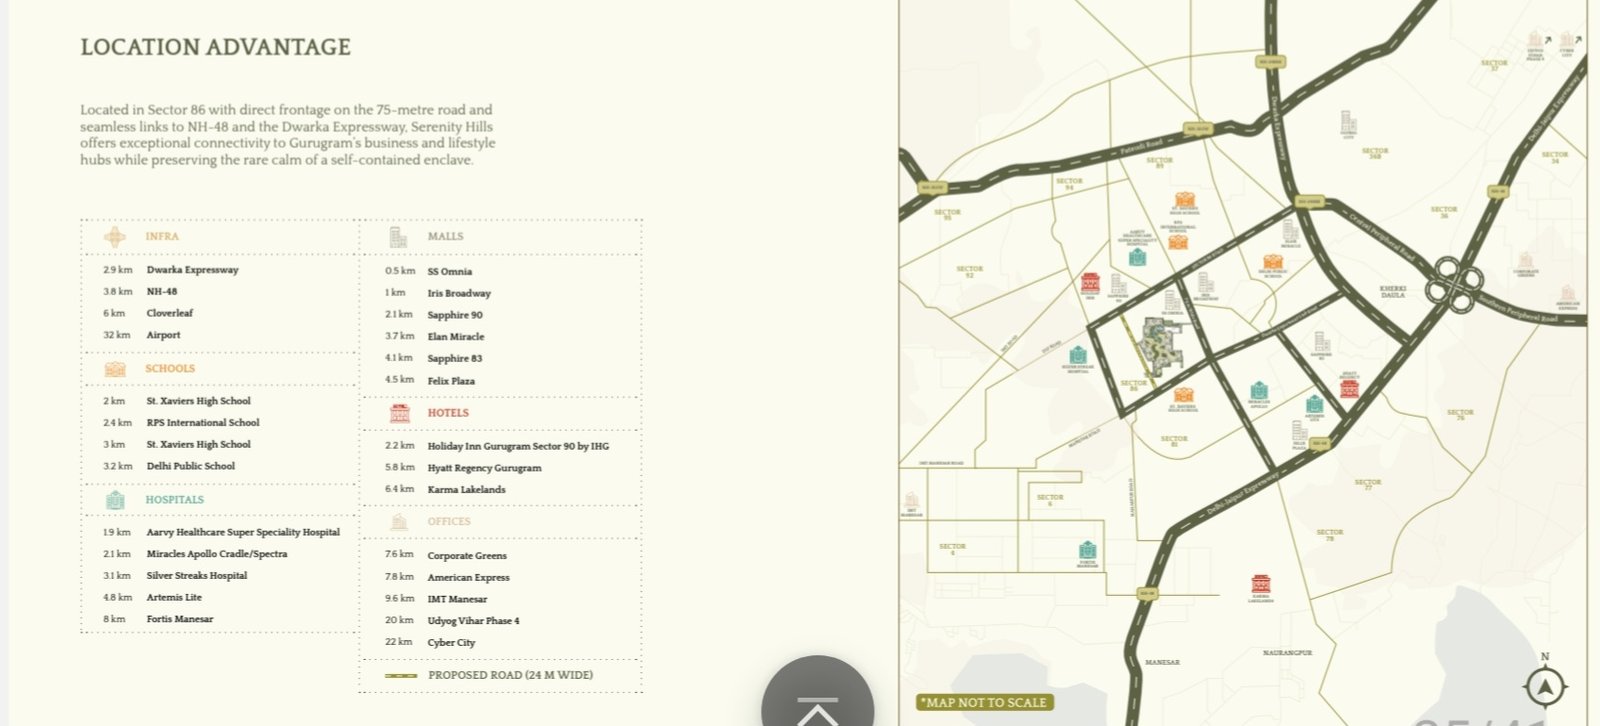Click the "MAP NOT TO SCALE" label
The image size is (1600, 726).
pos(985,703)
